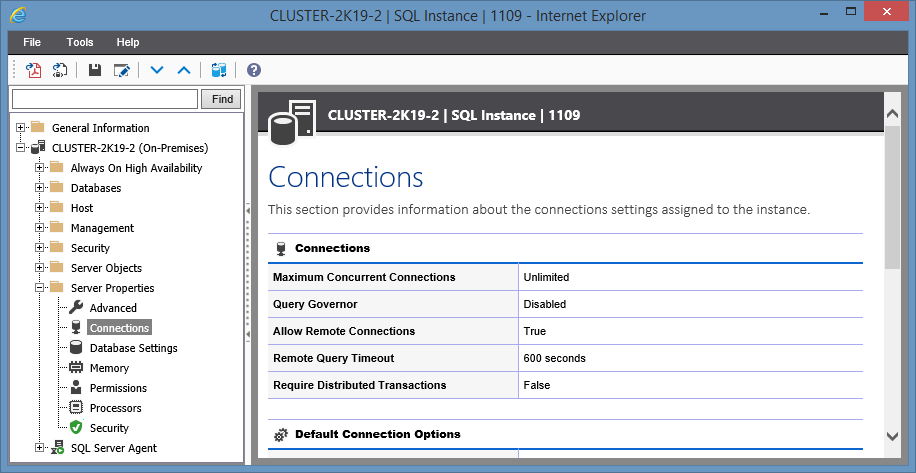Click the Memory chip icon
This screenshot has width=916, height=473.
[x=76, y=367]
